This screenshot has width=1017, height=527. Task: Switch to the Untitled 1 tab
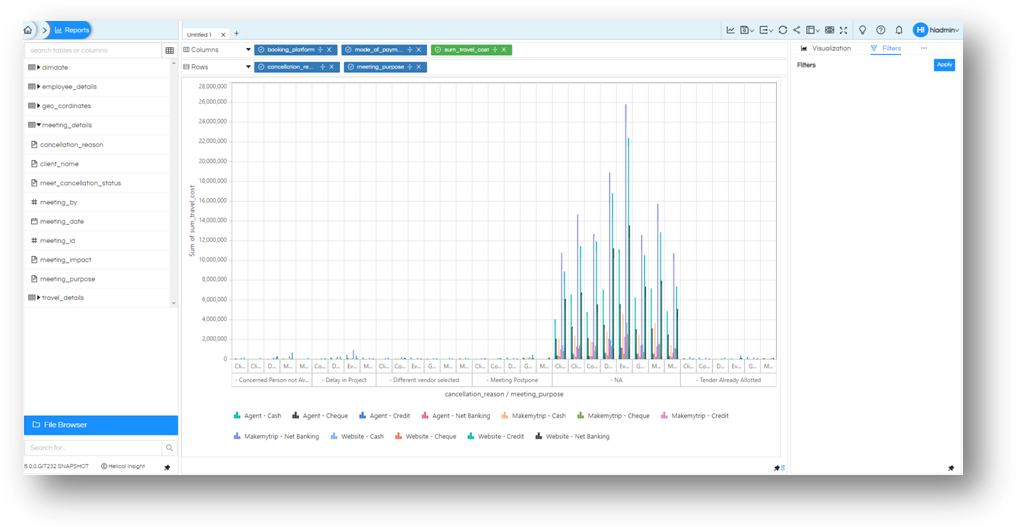(199, 34)
